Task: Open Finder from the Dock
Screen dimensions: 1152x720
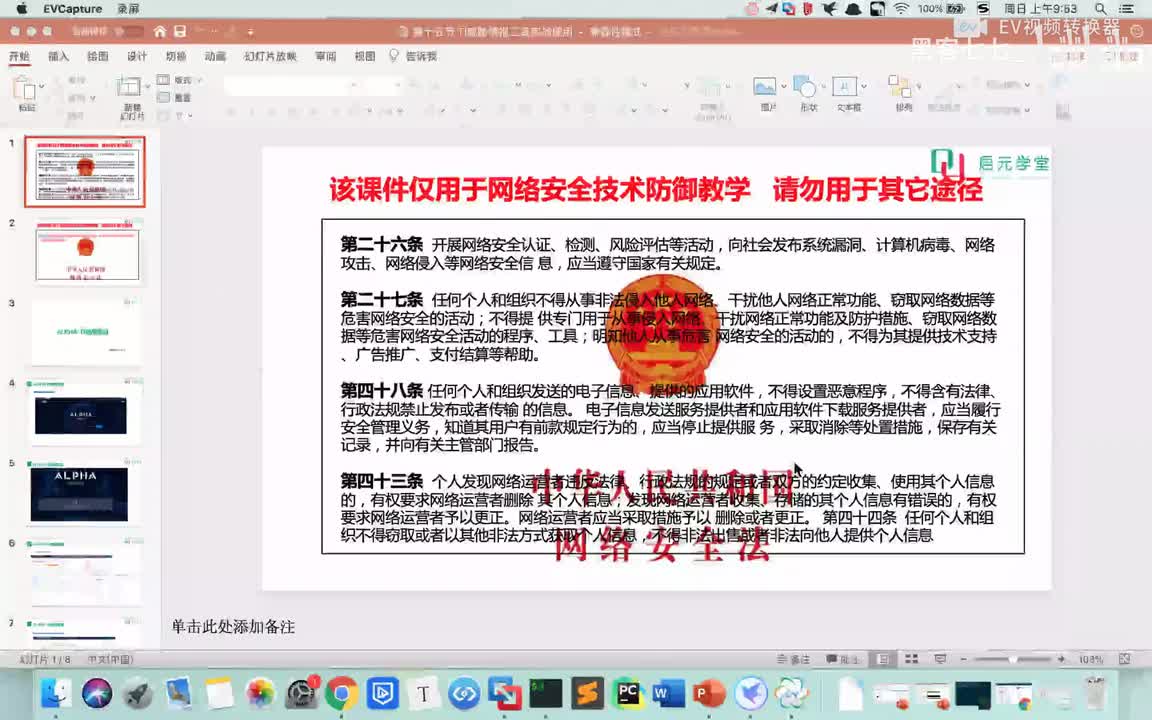Action: (56, 693)
